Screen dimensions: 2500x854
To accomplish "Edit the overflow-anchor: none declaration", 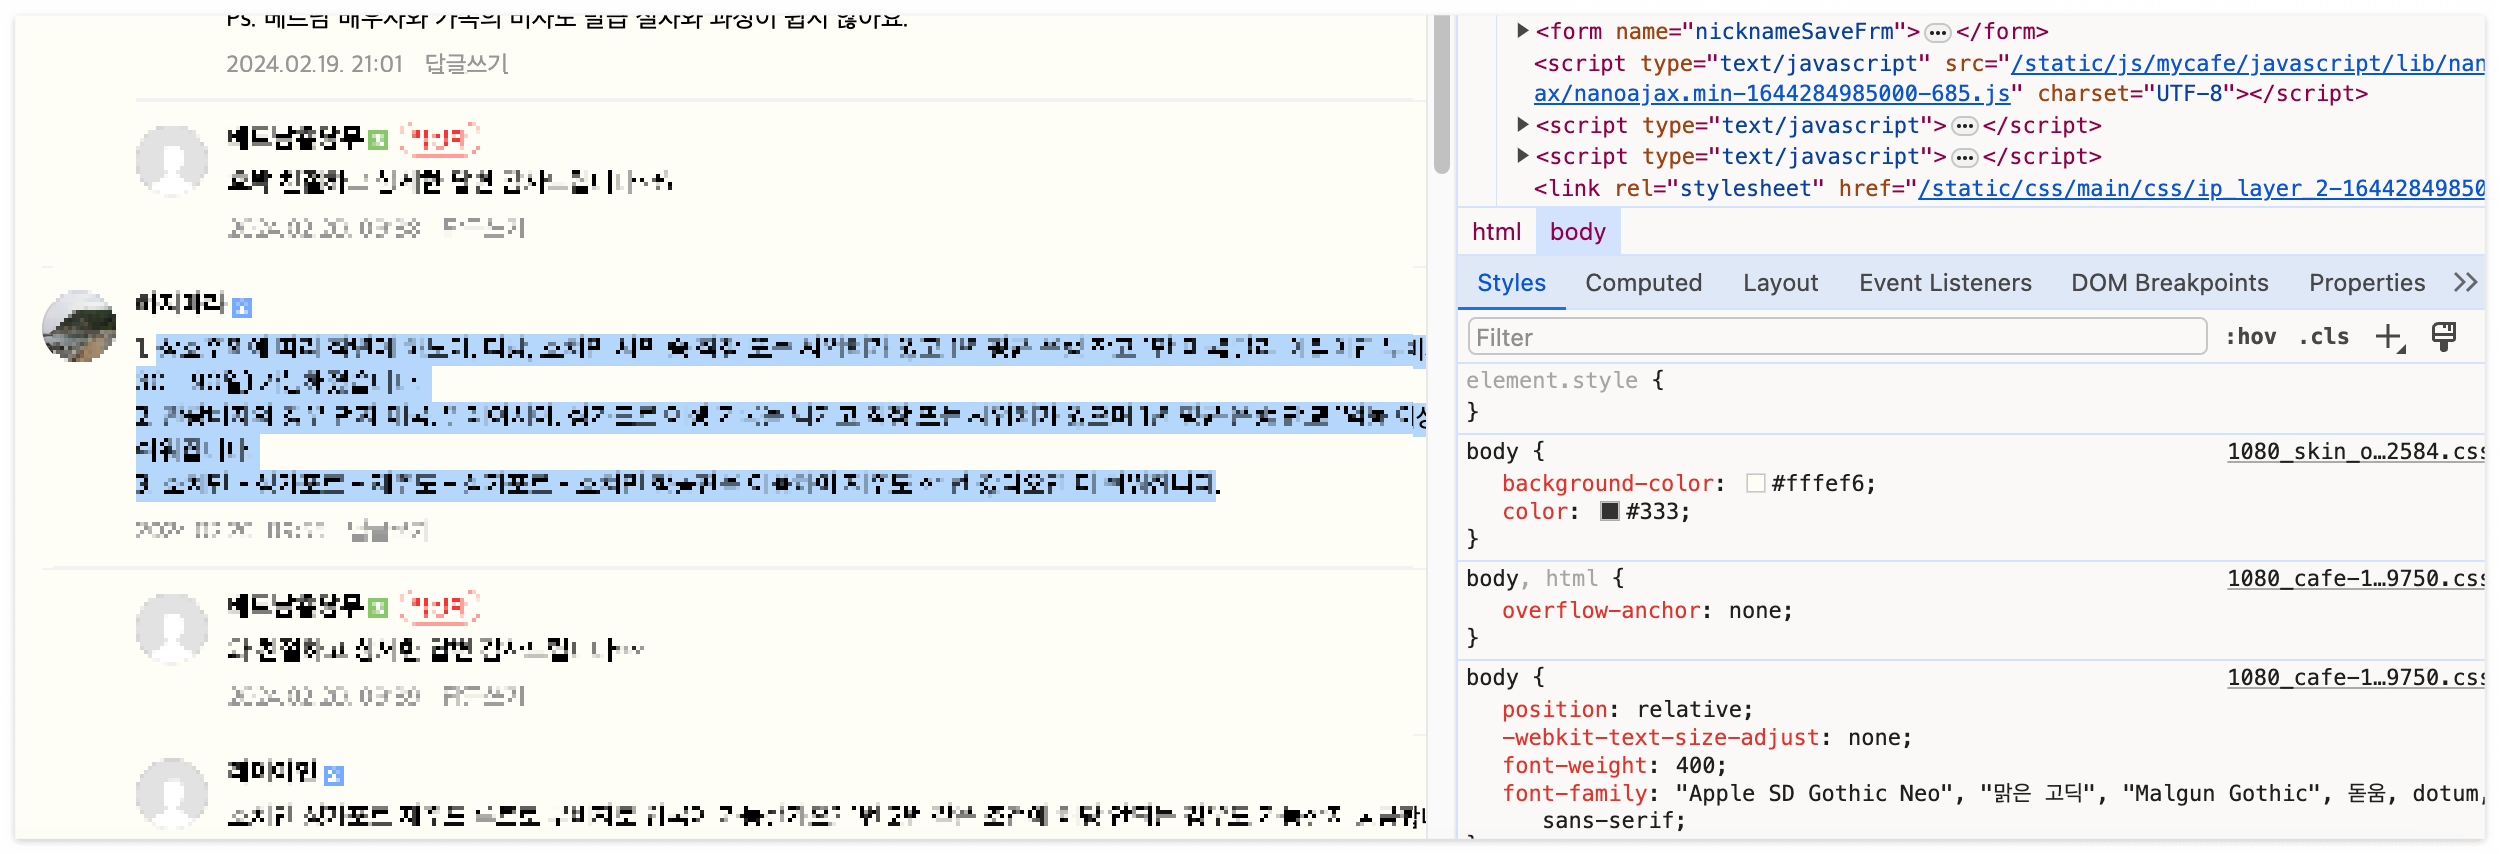I will 1647,610.
